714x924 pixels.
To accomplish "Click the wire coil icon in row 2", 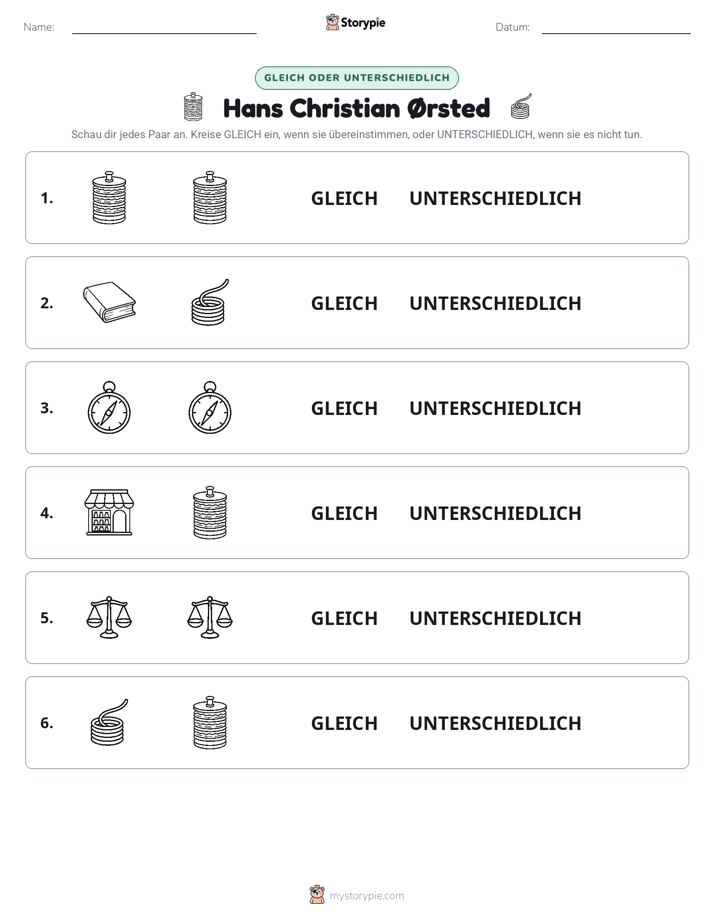I will [x=210, y=302].
